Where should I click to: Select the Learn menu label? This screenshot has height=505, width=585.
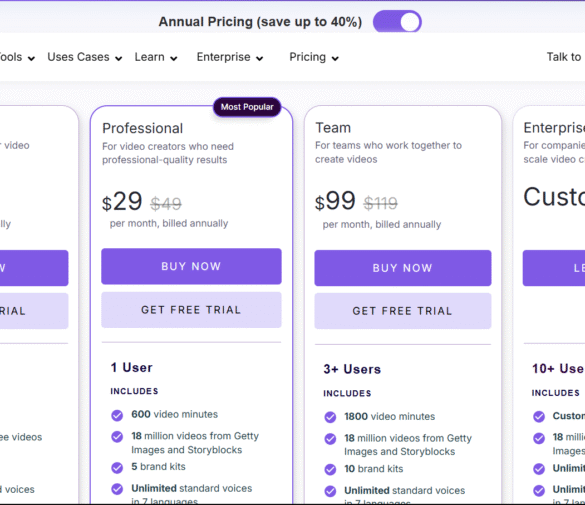[150, 57]
